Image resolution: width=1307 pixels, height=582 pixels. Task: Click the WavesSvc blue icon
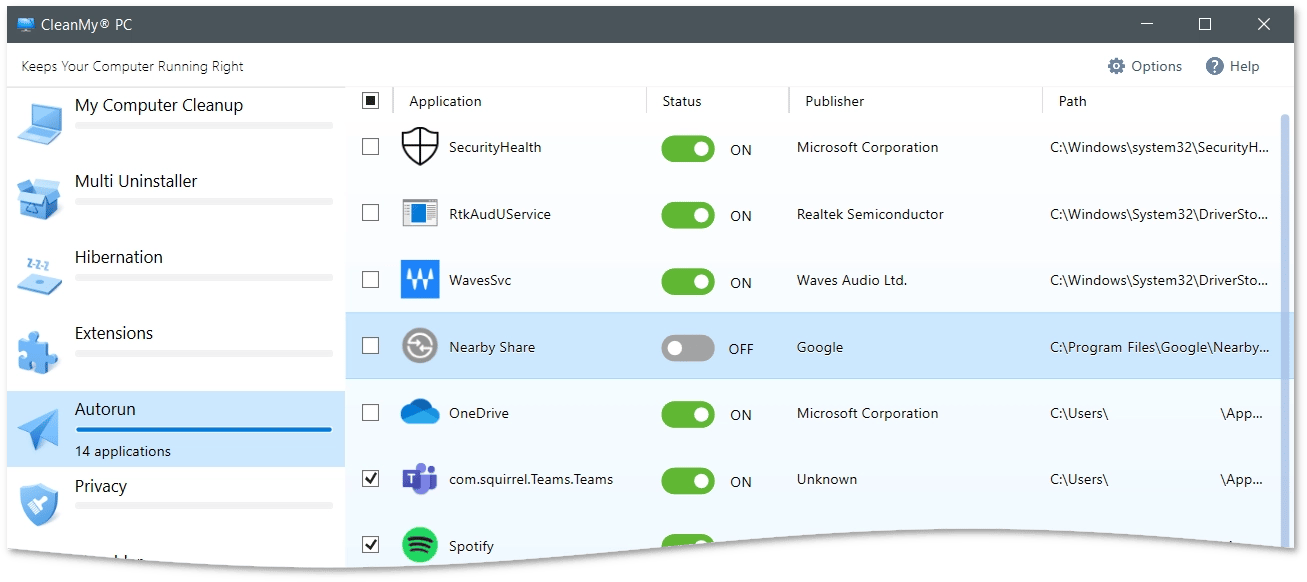pos(420,280)
